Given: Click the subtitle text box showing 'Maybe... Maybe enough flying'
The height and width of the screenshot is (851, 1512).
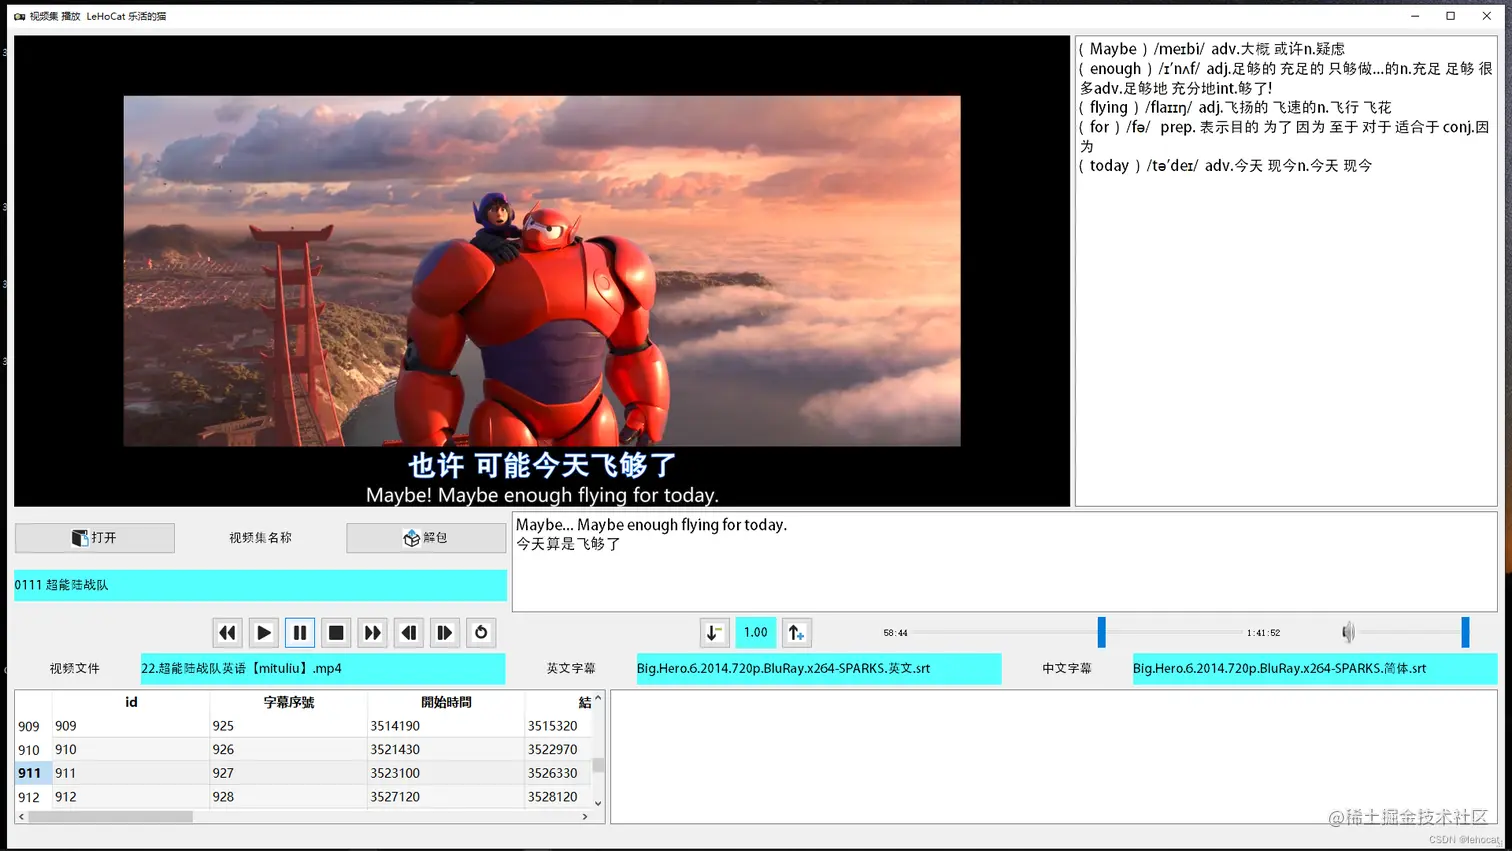Looking at the screenshot, I should point(1004,562).
